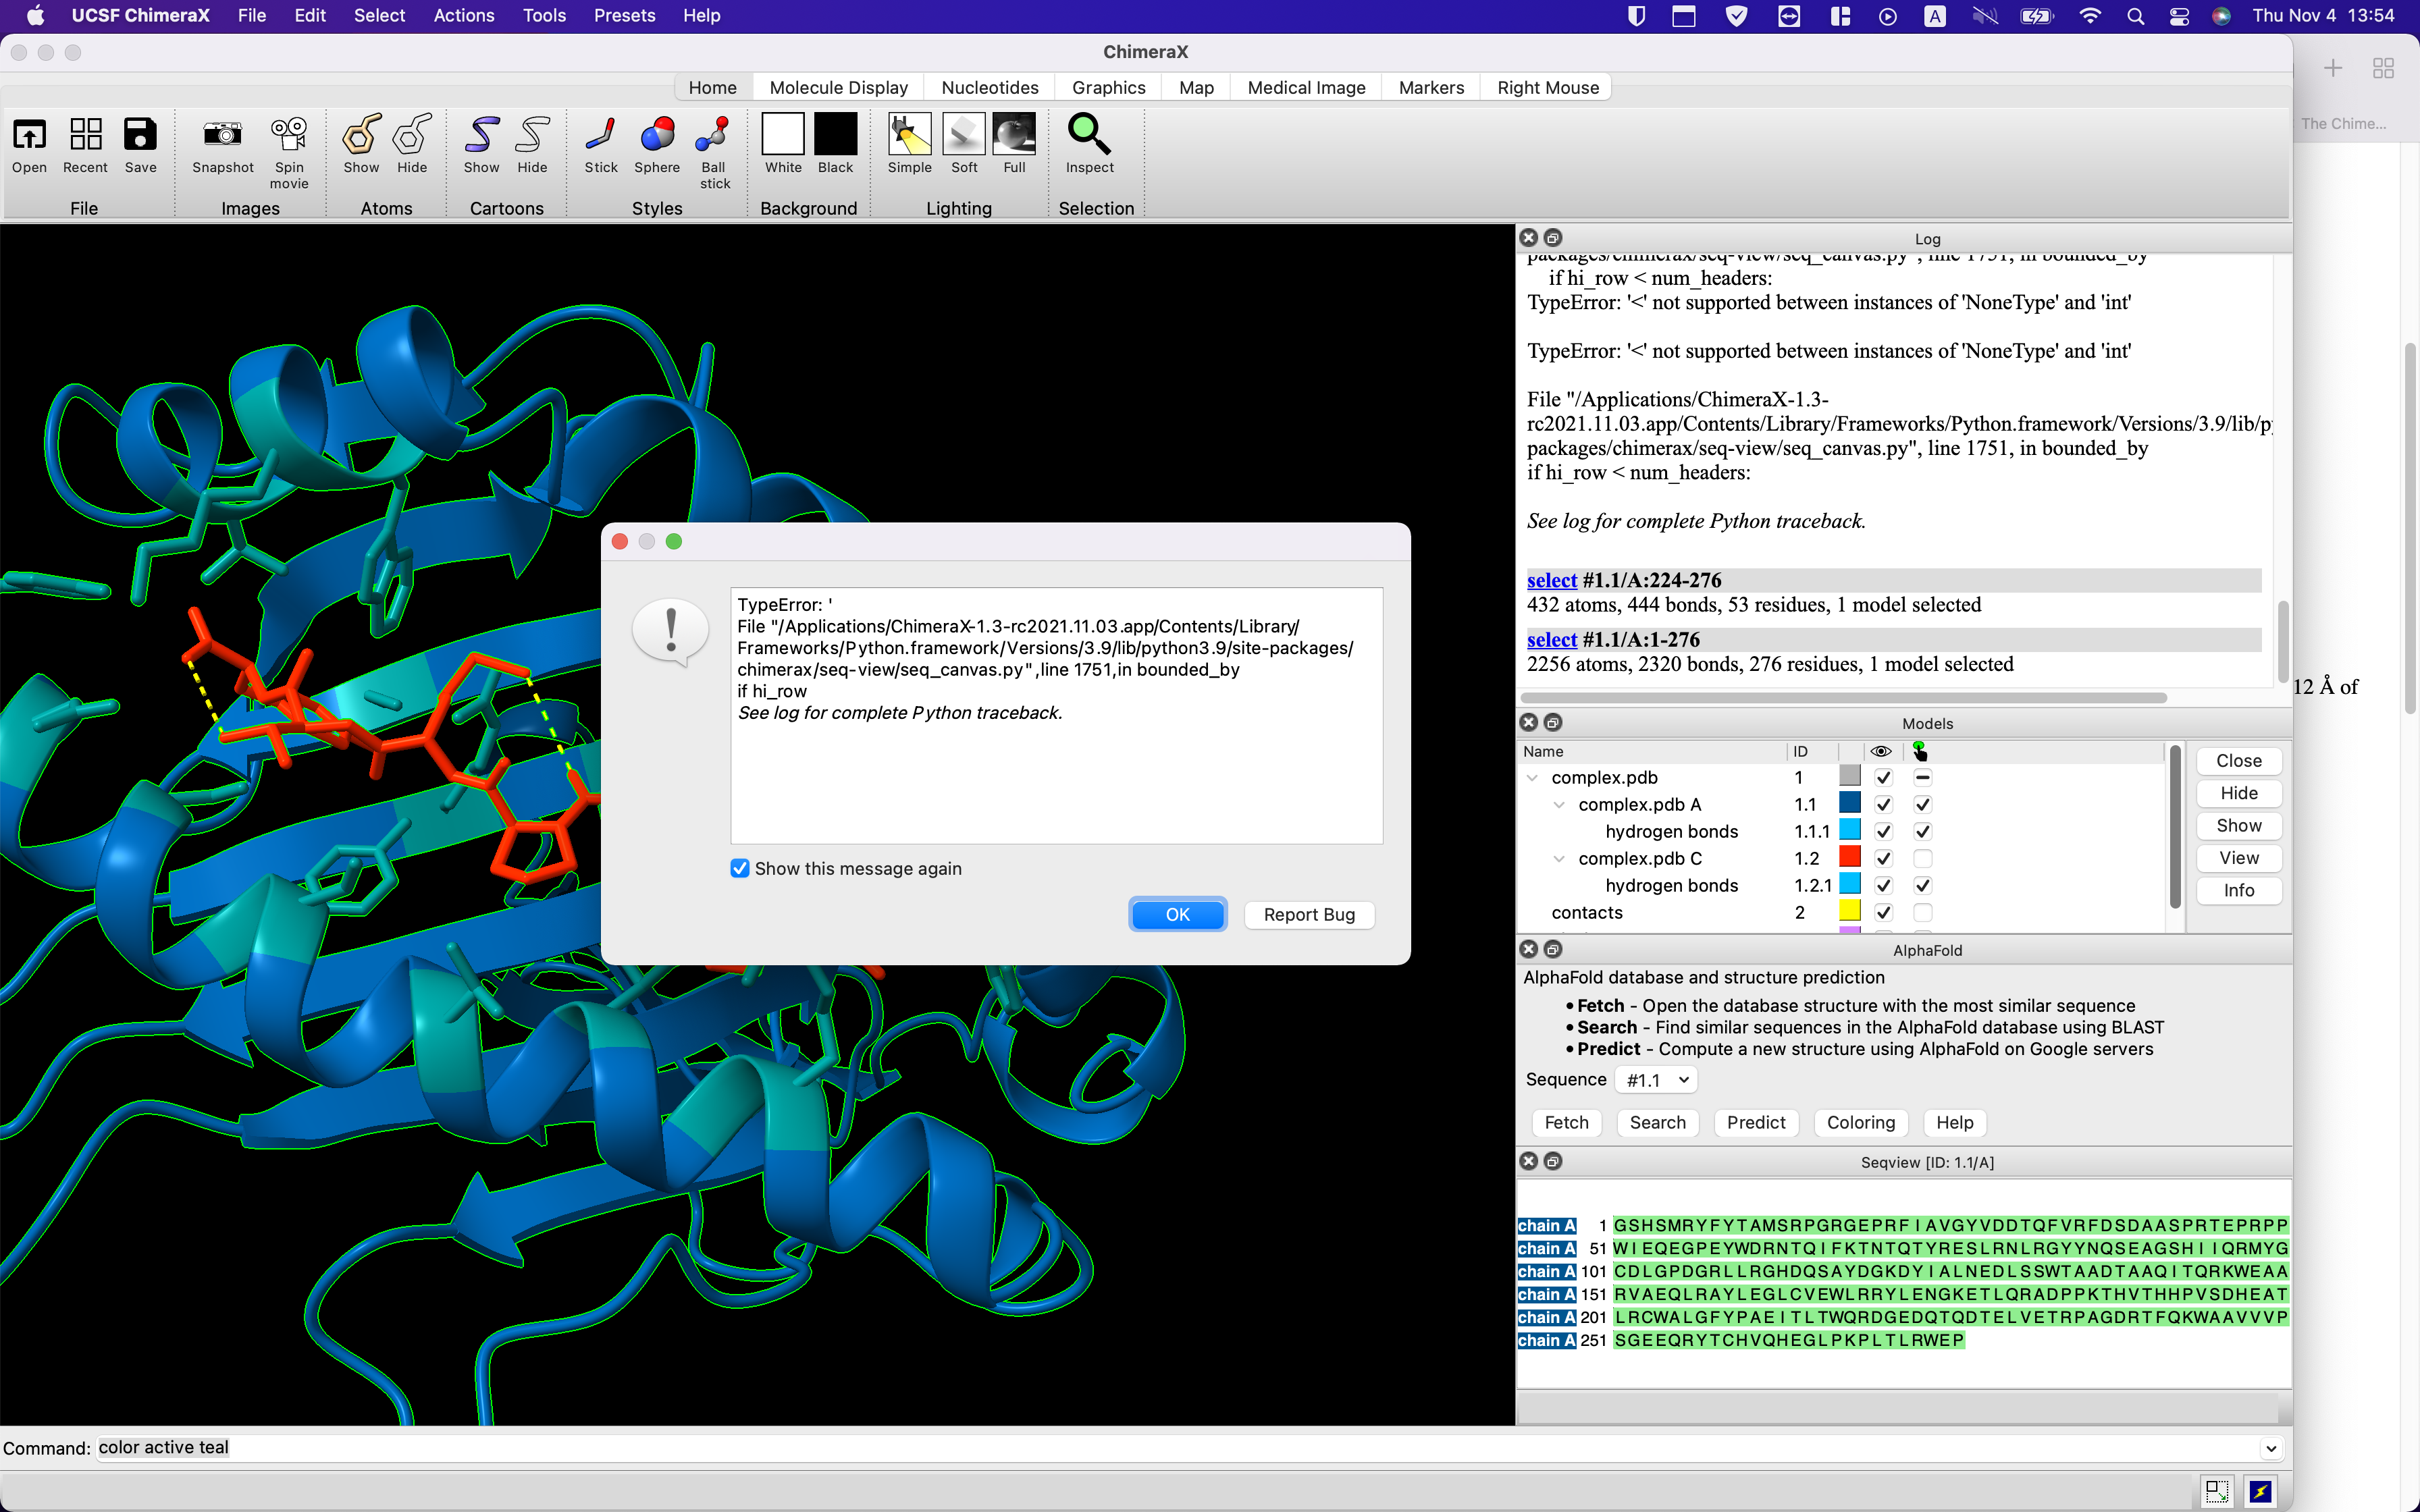Hide atoms using the toolbar icon

(x=412, y=136)
